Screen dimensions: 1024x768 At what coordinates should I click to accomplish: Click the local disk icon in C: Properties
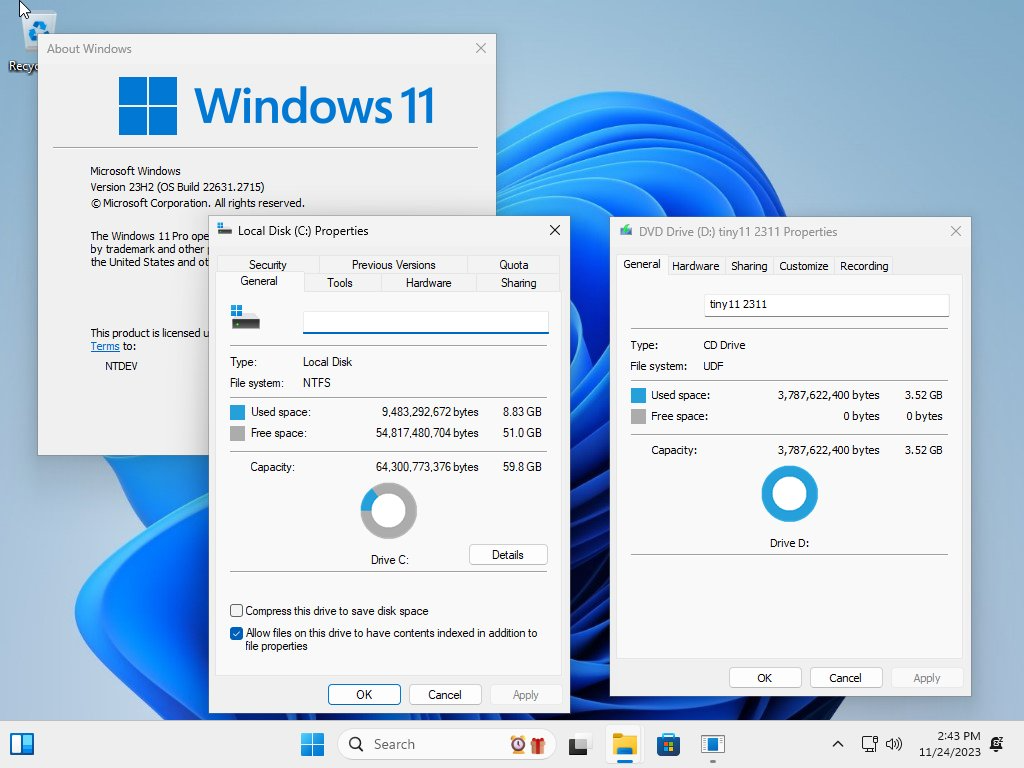click(244, 317)
